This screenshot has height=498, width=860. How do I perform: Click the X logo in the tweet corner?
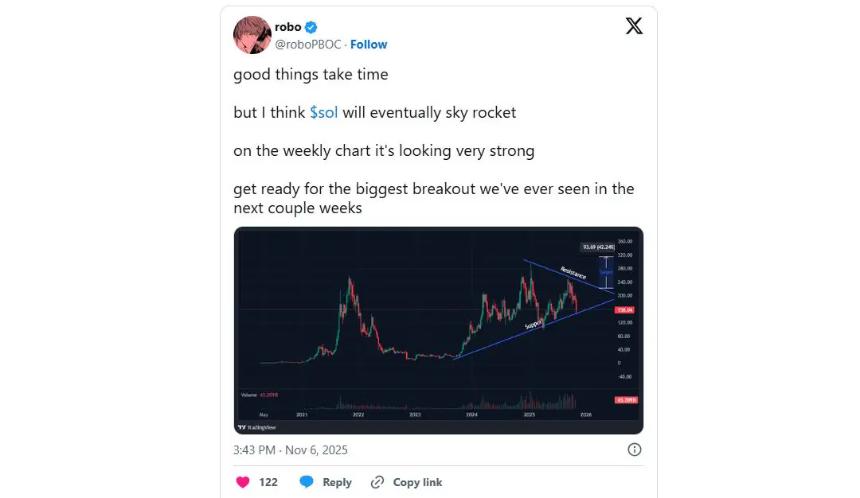pos(634,27)
